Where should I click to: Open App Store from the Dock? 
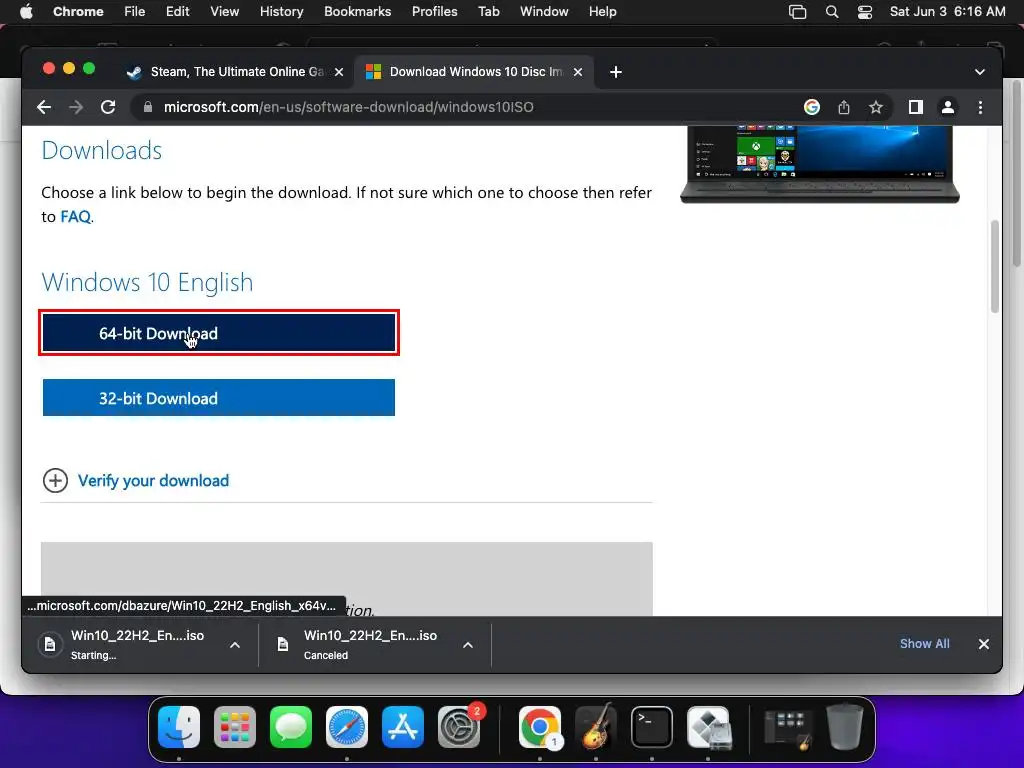403,727
